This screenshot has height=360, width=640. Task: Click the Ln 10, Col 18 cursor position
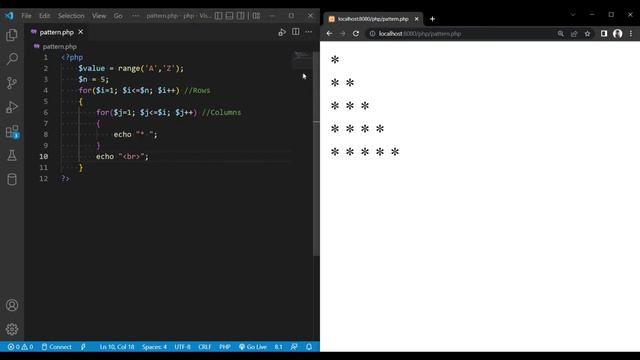(x=117, y=347)
